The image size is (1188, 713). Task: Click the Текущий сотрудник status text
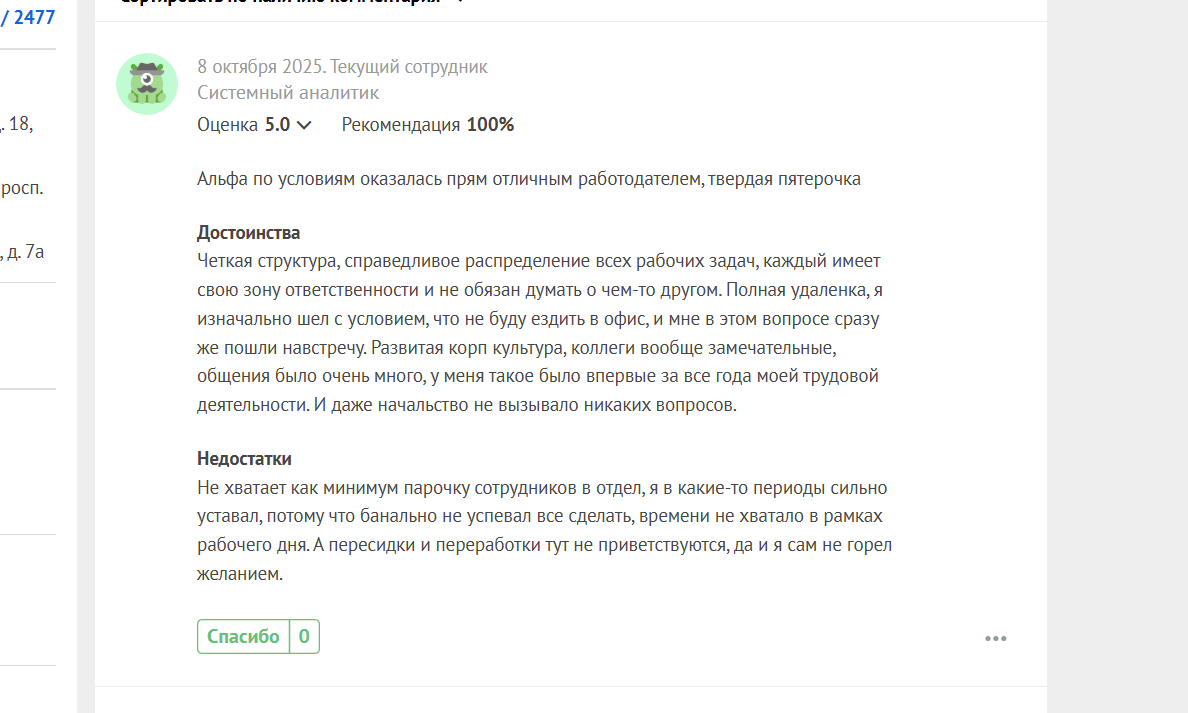point(409,67)
